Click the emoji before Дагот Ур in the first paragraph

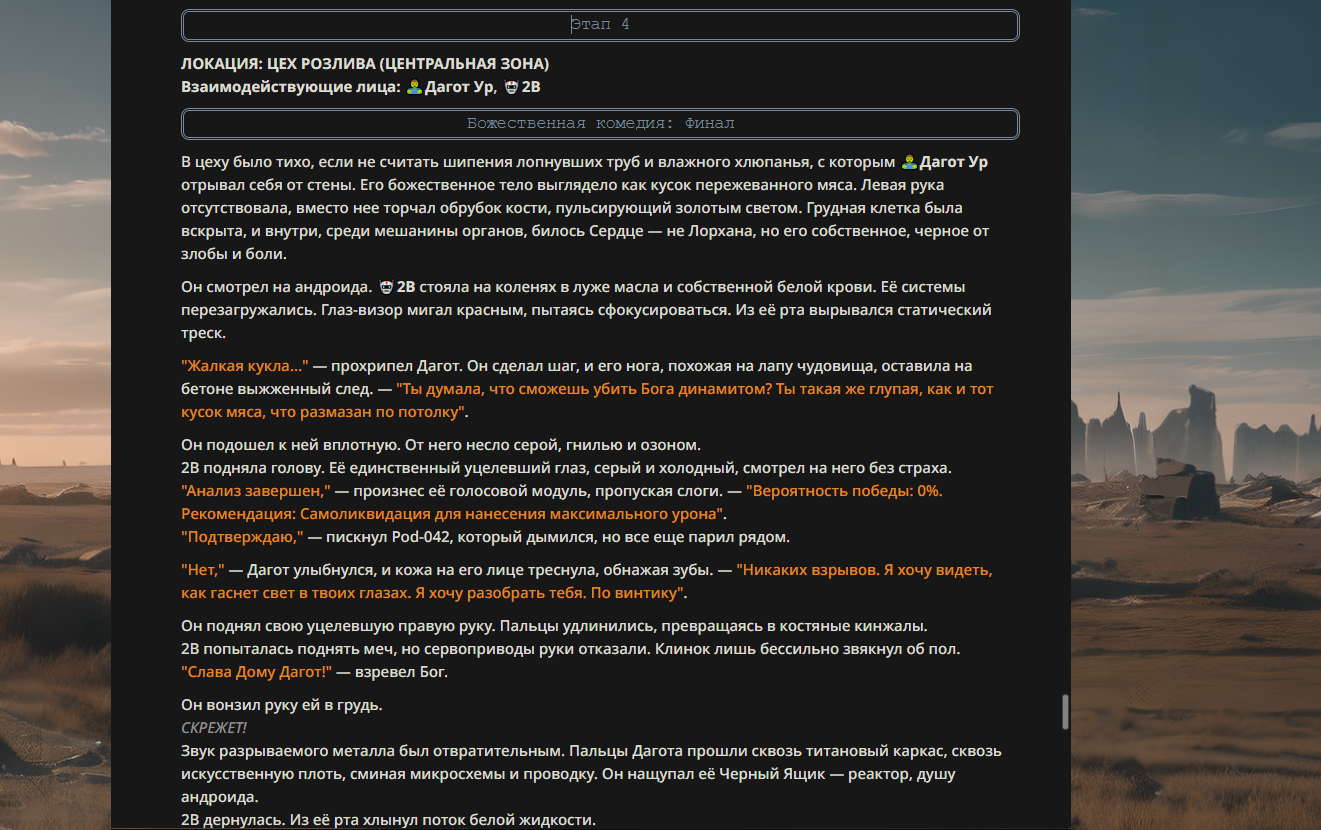(909, 162)
